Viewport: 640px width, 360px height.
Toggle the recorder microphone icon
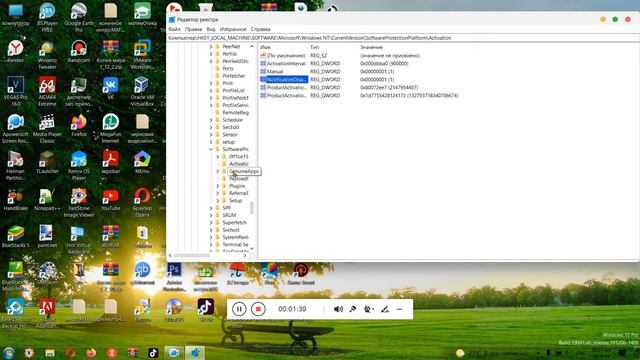click(x=353, y=309)
